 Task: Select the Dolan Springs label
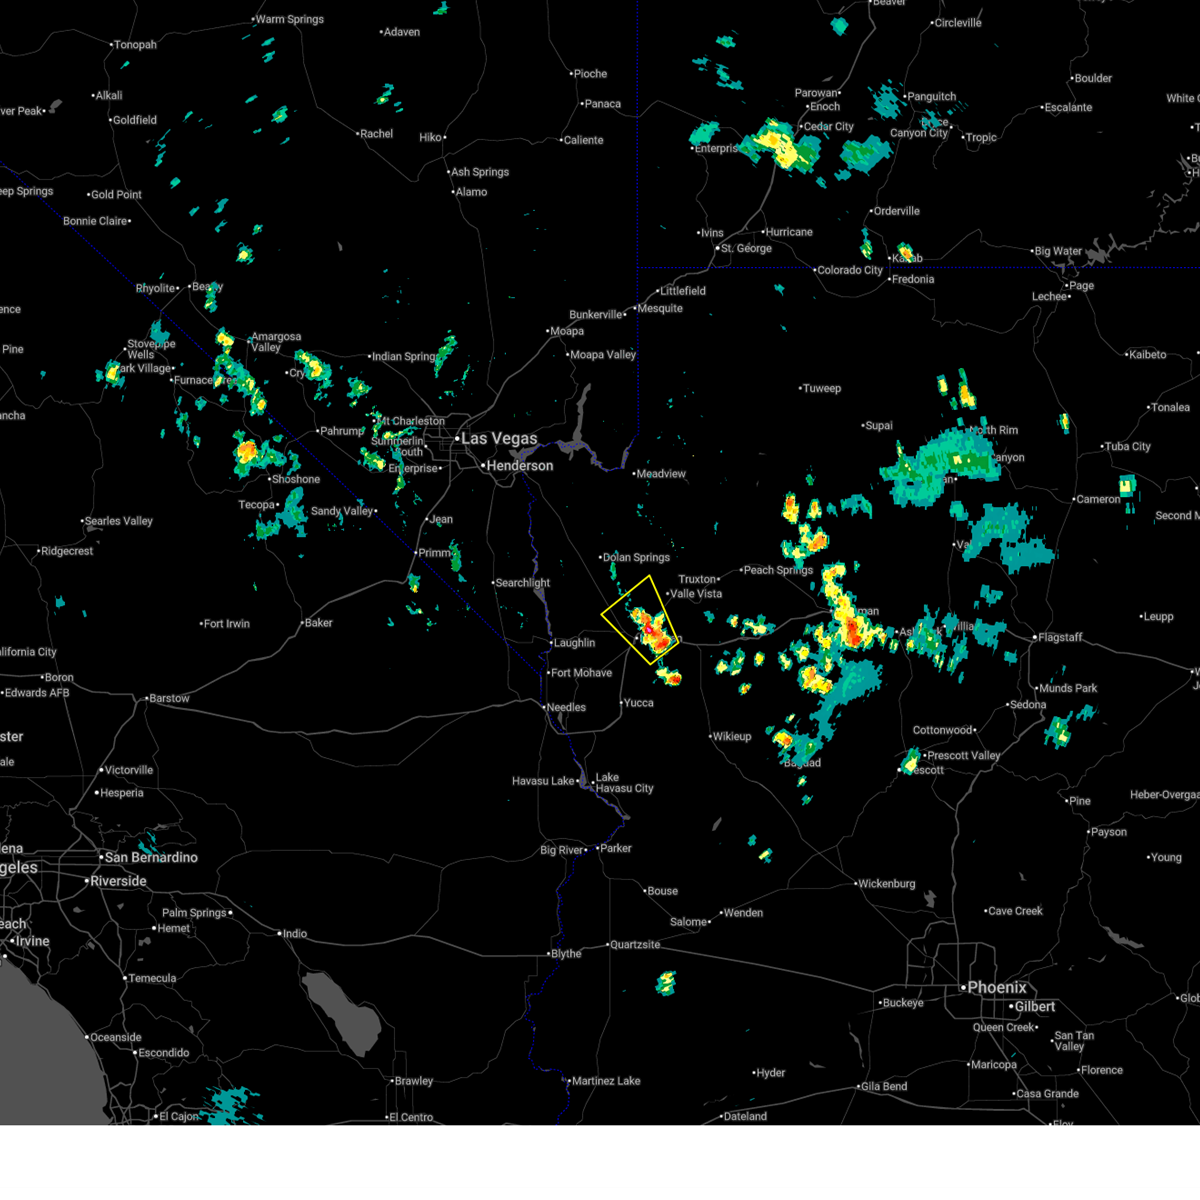tap(636, 558)
